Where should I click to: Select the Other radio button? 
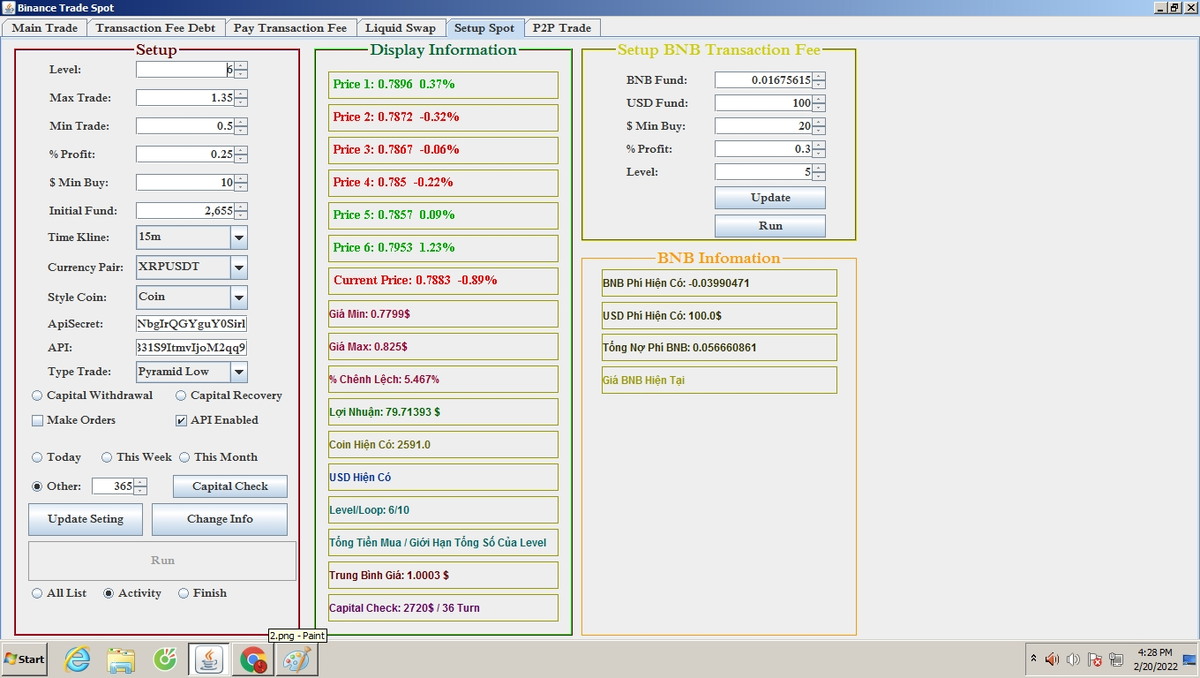point(38,486)
